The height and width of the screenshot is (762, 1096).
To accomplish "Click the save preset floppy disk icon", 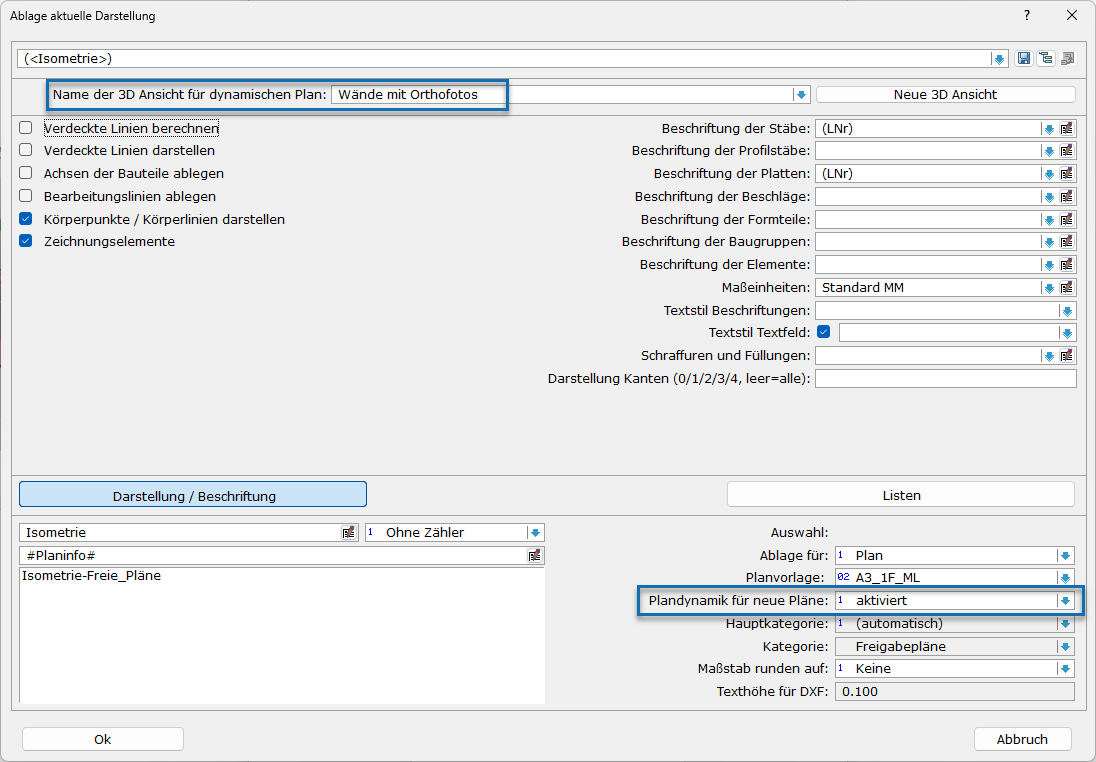I will click(1024, 59).
